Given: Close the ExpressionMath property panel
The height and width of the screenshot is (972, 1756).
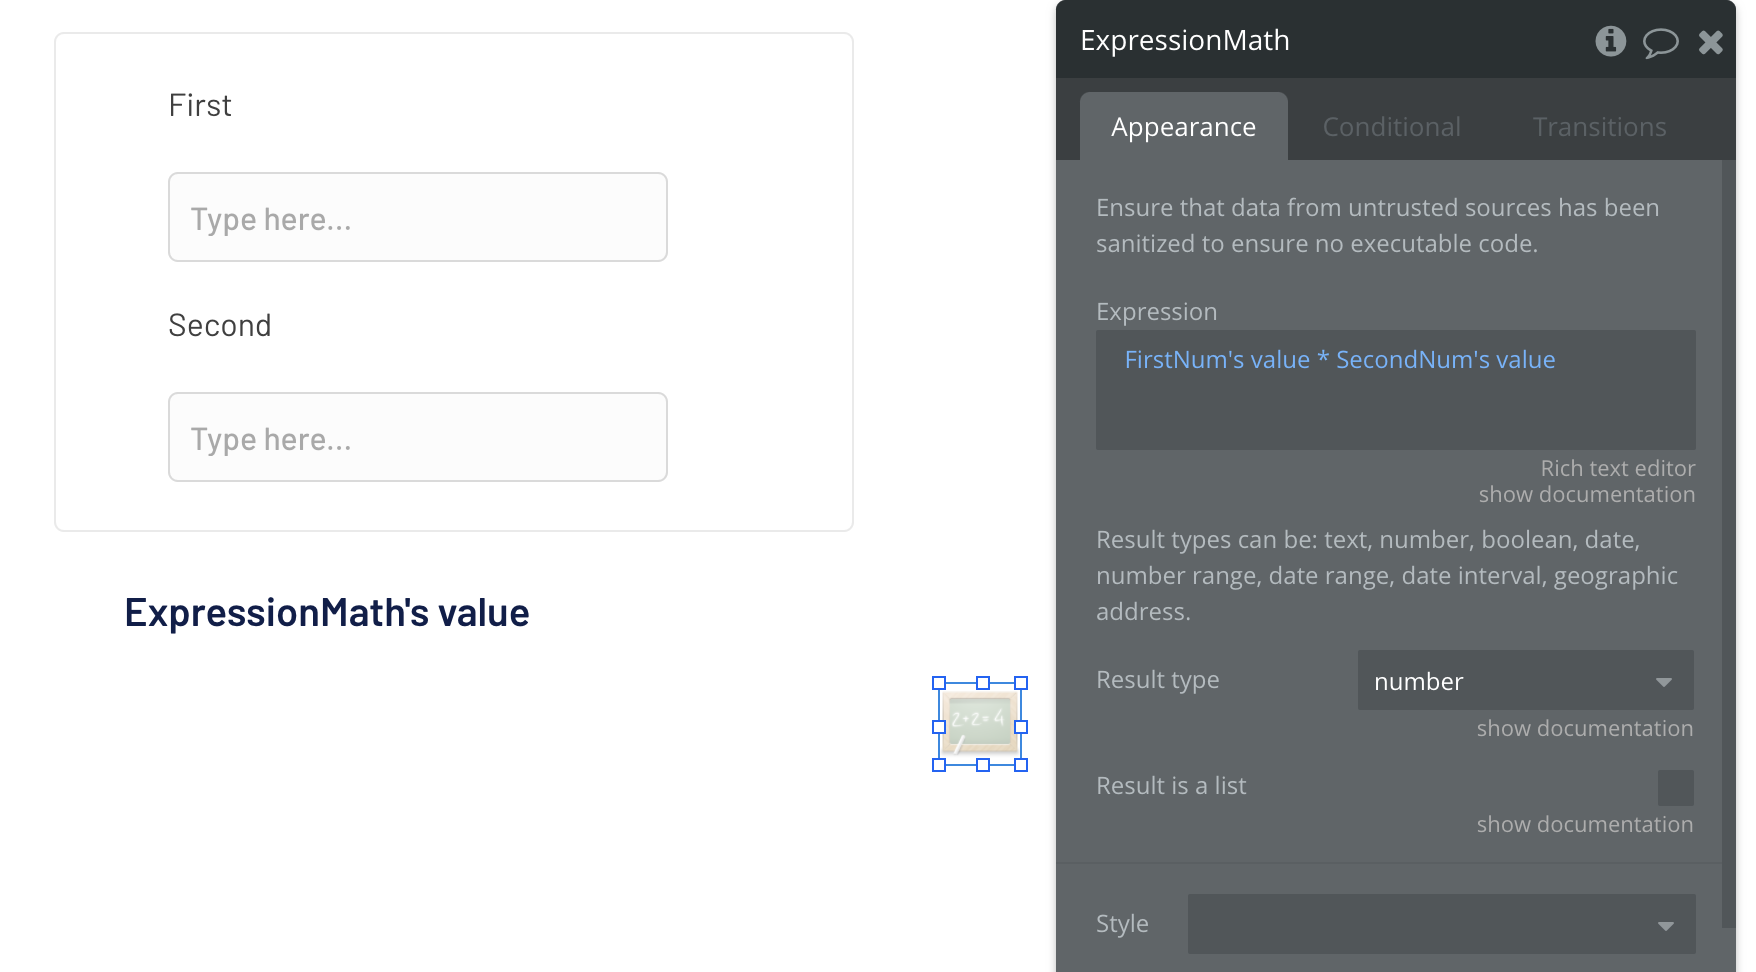Looking at the screenshot, I should click(x=1710, y=42).
